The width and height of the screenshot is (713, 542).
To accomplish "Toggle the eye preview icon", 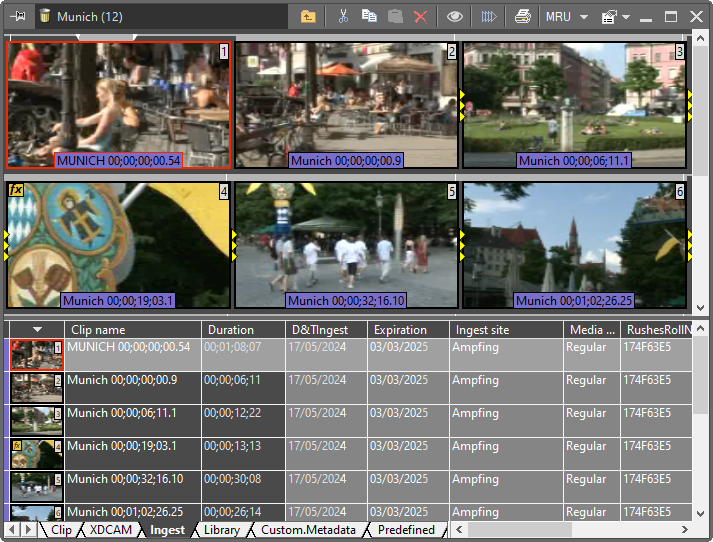I will 455,16.
